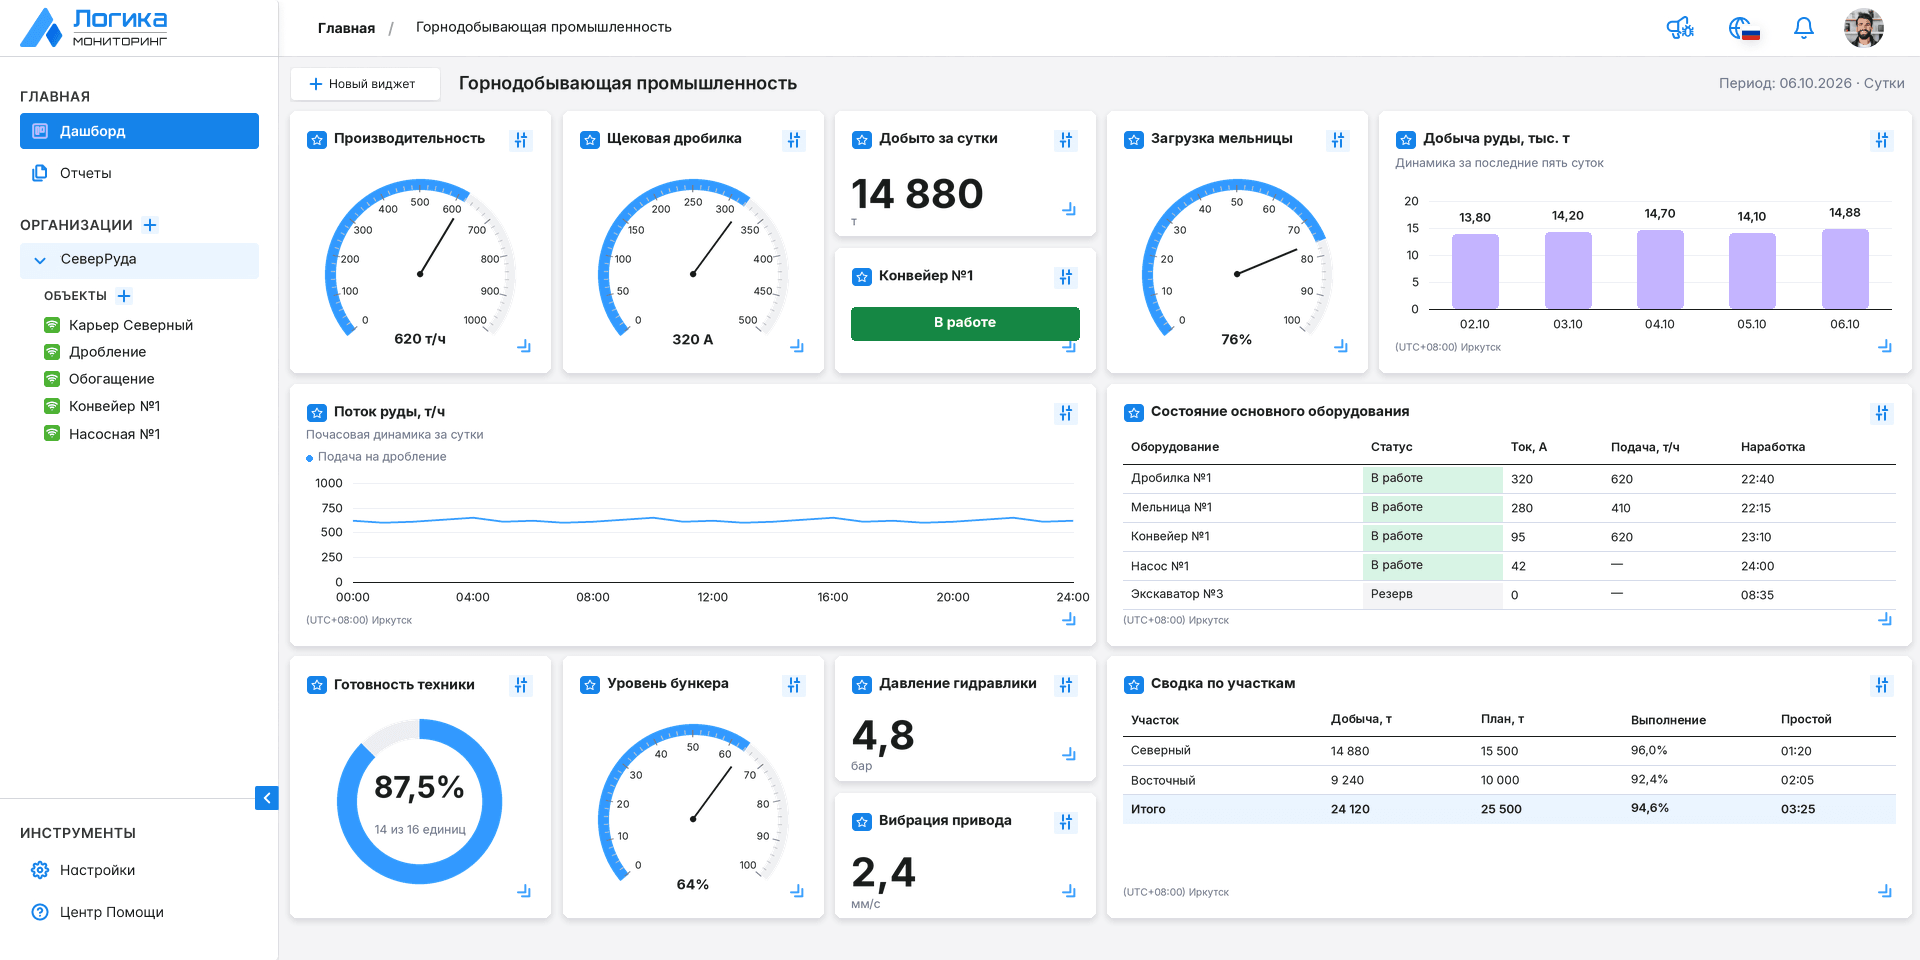This screenshot has width=1920, height=960.
Task: Open settings icon on Поток руды chart
Action: pyautogui.click(x=1066, y=413)
